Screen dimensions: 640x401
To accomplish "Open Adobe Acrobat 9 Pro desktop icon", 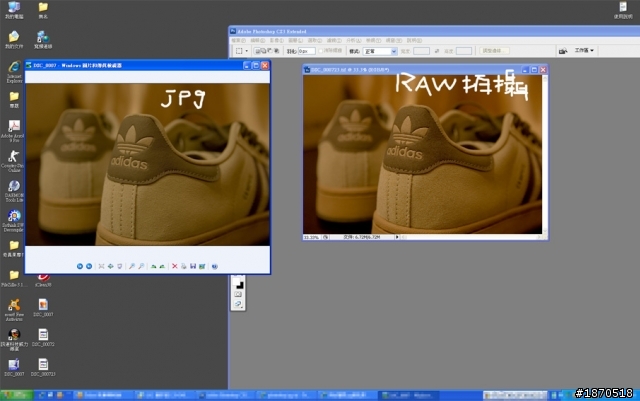I will click(x=13, y=131).
